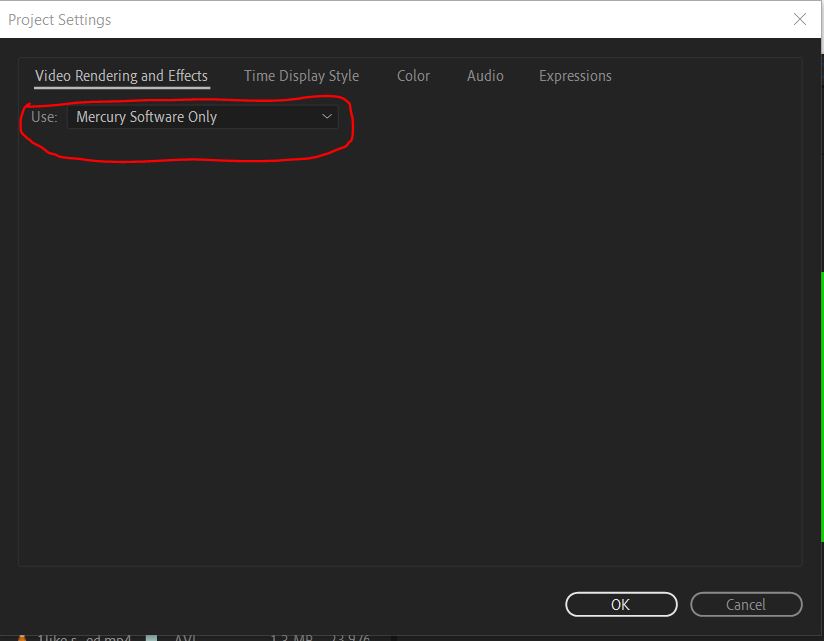Expand the Use combo box showing Mercury Software Only
824x641 pixels.
[x=200, y=117]
